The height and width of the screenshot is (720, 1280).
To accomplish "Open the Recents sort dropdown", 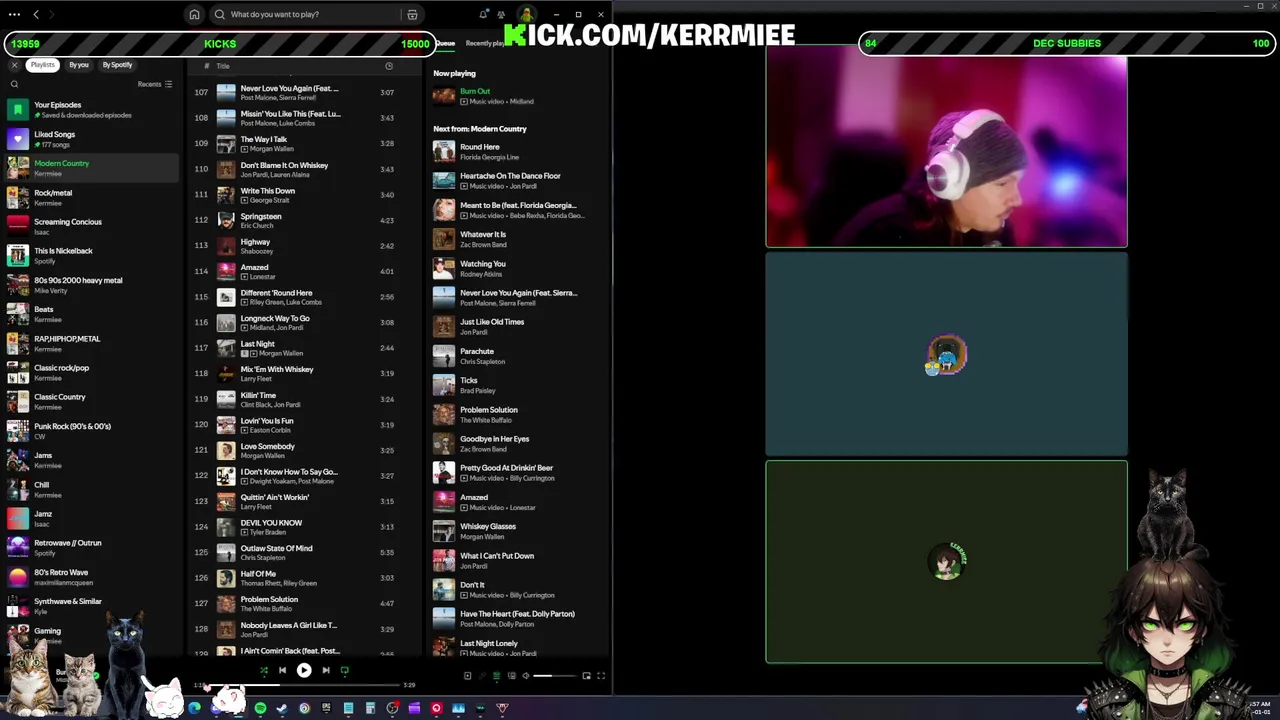I will 155,84.
